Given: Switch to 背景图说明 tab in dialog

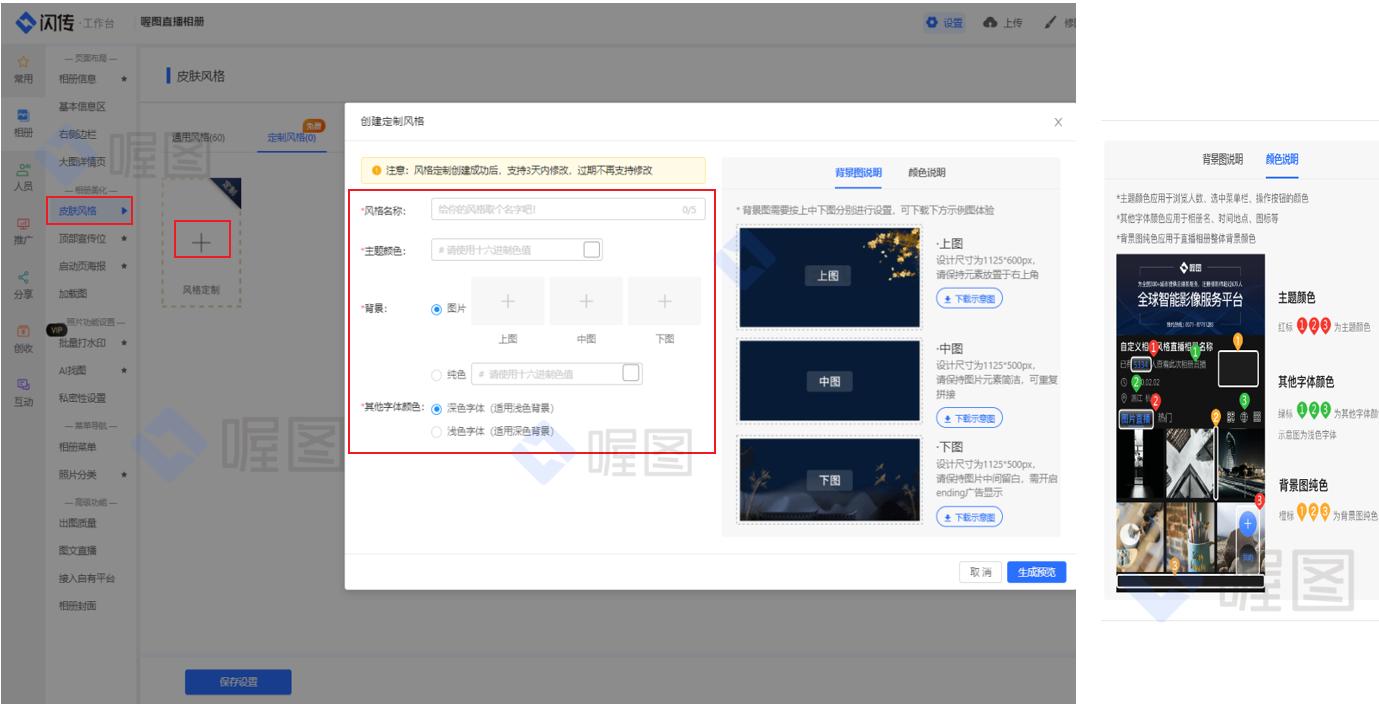Looking at the screenshot, I should 858,172.
